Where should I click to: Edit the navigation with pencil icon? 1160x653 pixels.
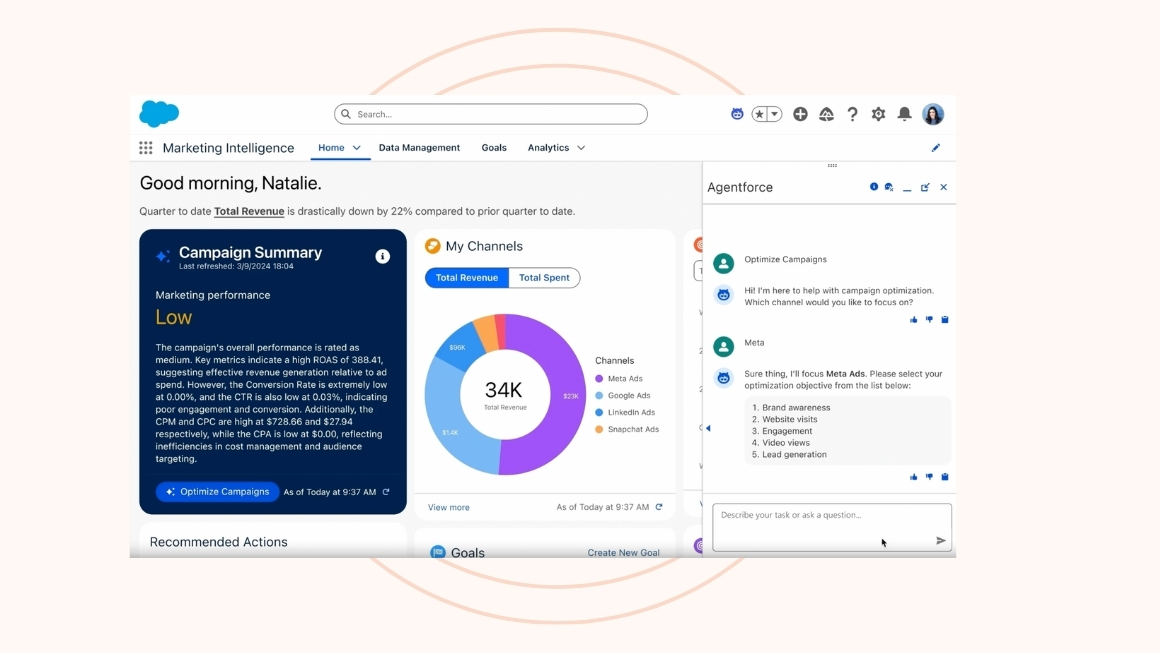pos(936,148)
